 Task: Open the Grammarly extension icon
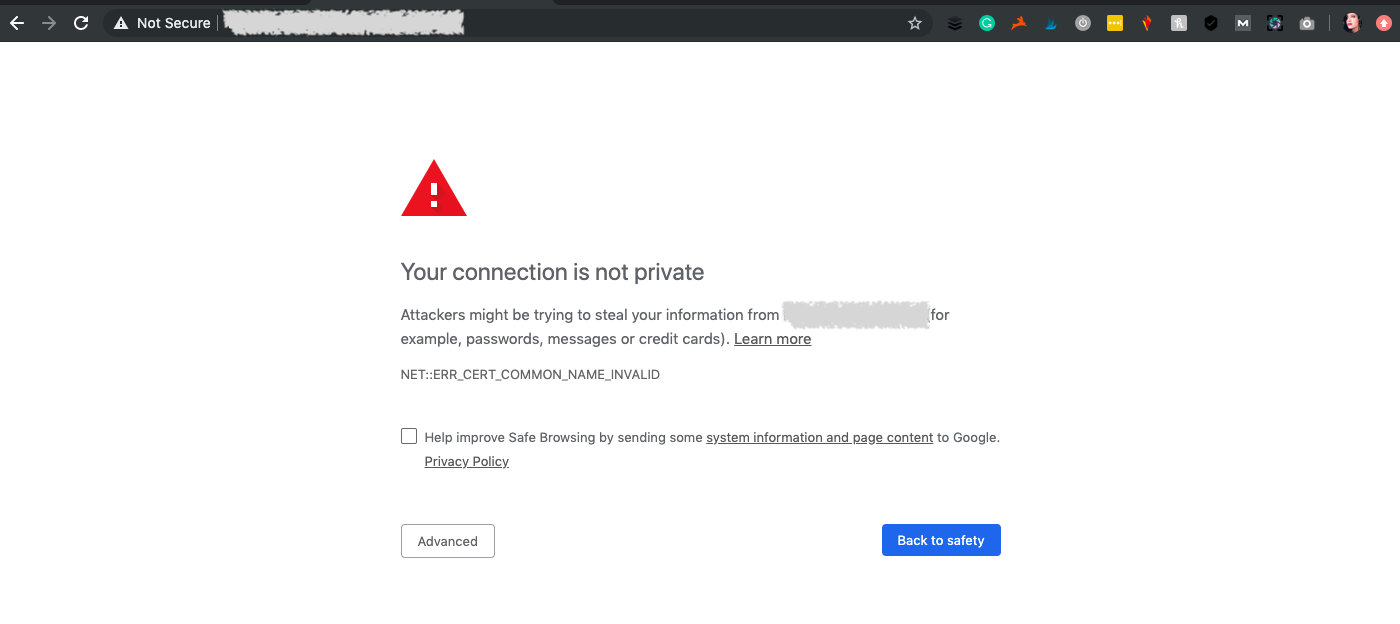(987, 23)
